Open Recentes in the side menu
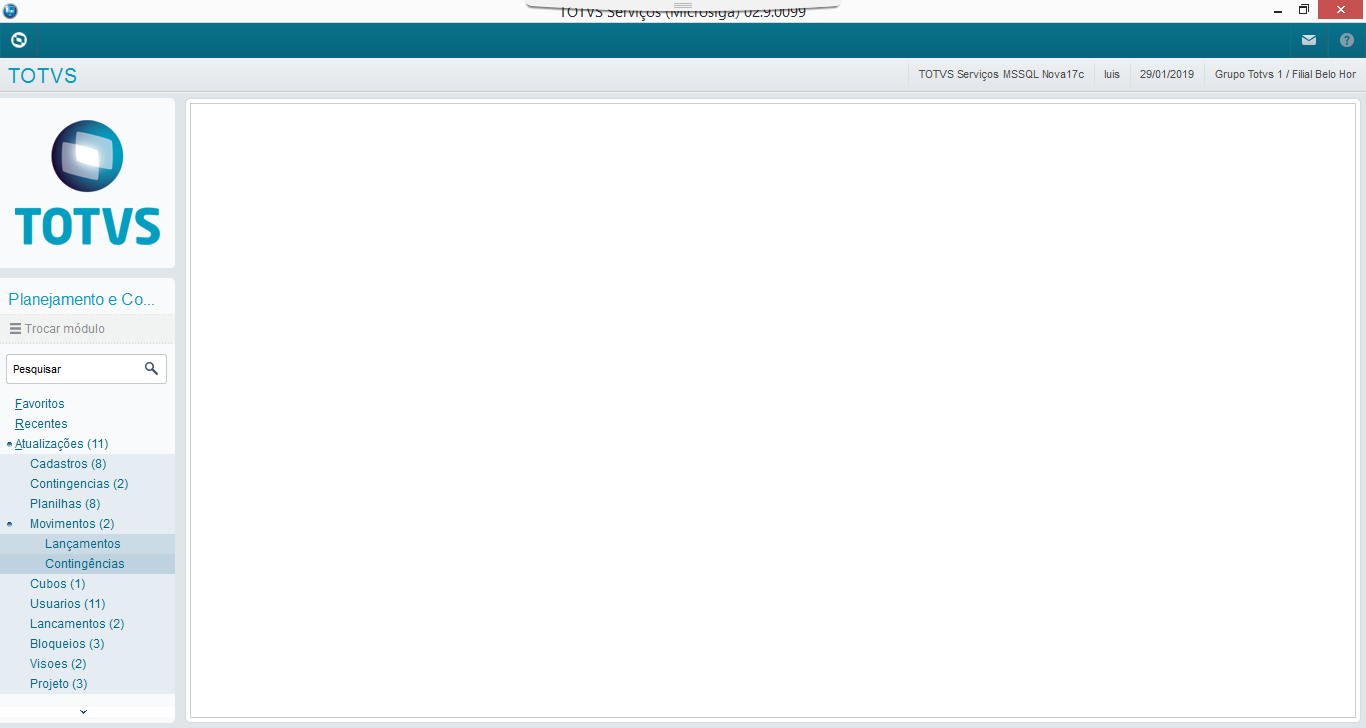The image size is (1366, 728). coord(41,424)
